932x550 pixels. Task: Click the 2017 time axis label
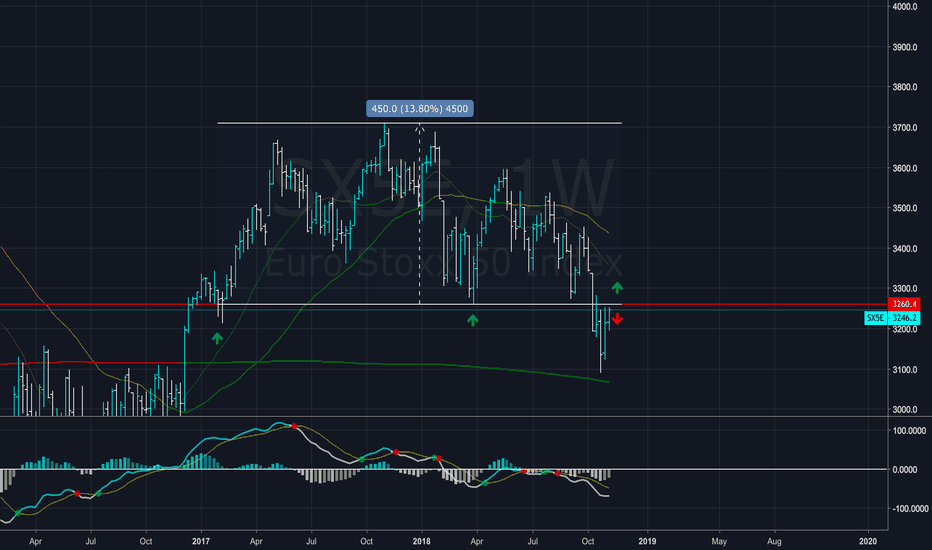pos(201,541)
